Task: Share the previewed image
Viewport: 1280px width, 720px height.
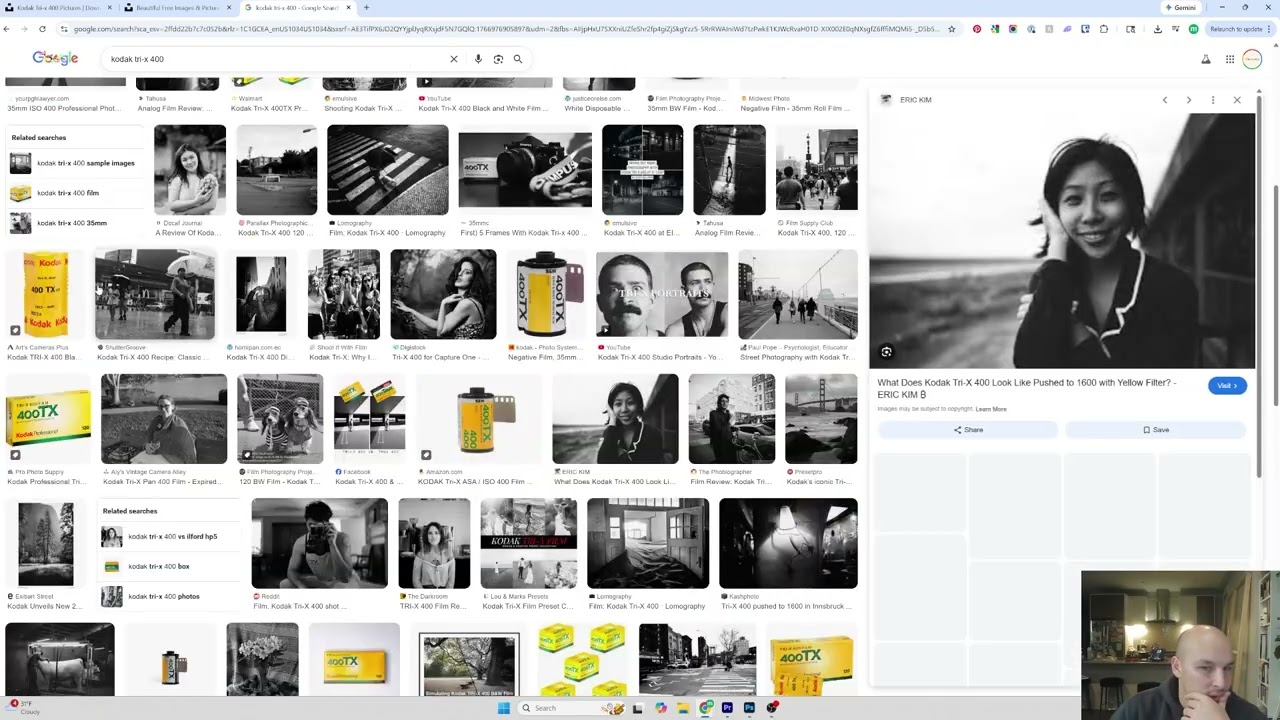Action: point(968,430)
